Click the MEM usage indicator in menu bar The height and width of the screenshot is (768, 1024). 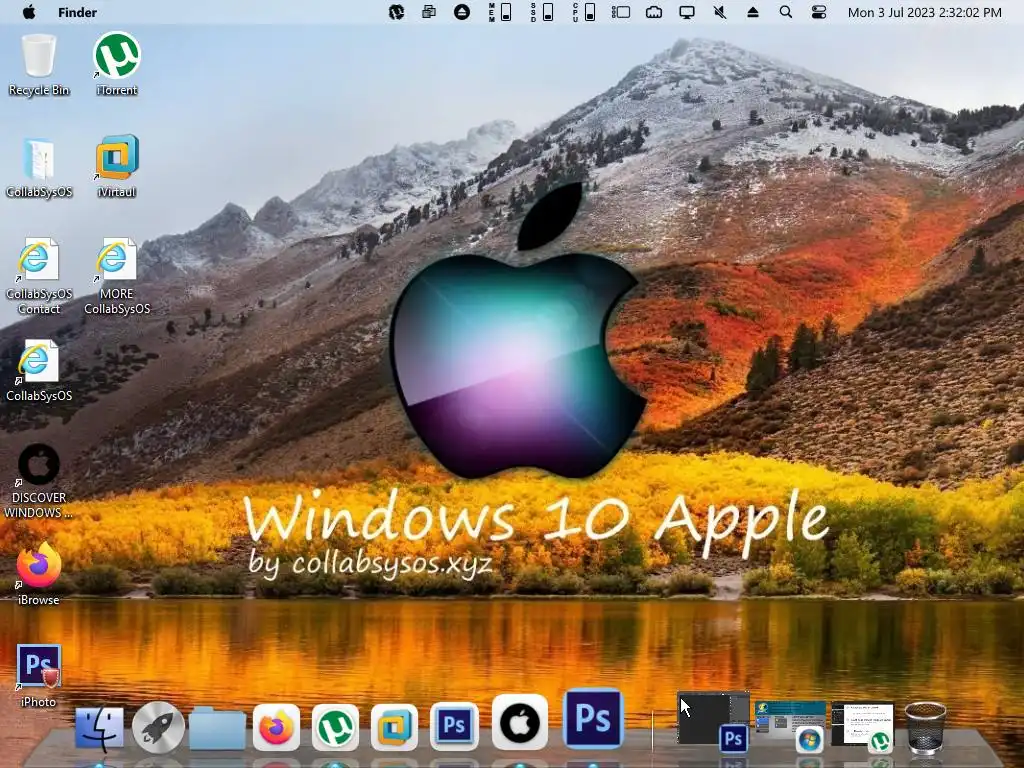click(x=500, y=12)
